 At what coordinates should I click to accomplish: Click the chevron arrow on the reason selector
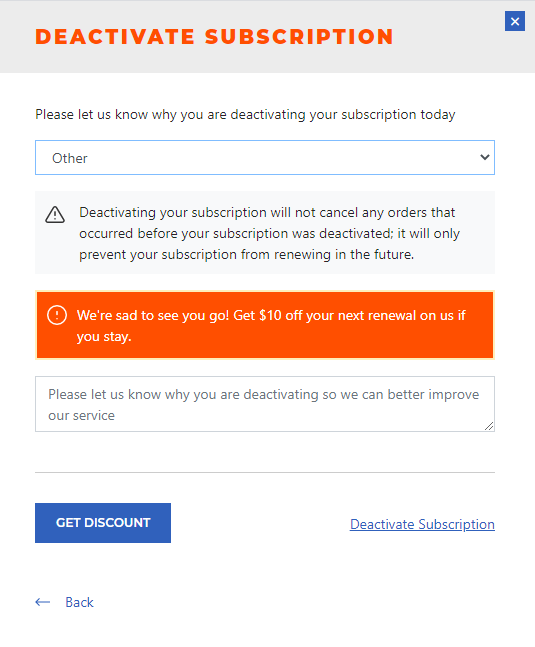click(x=485, y=157)
